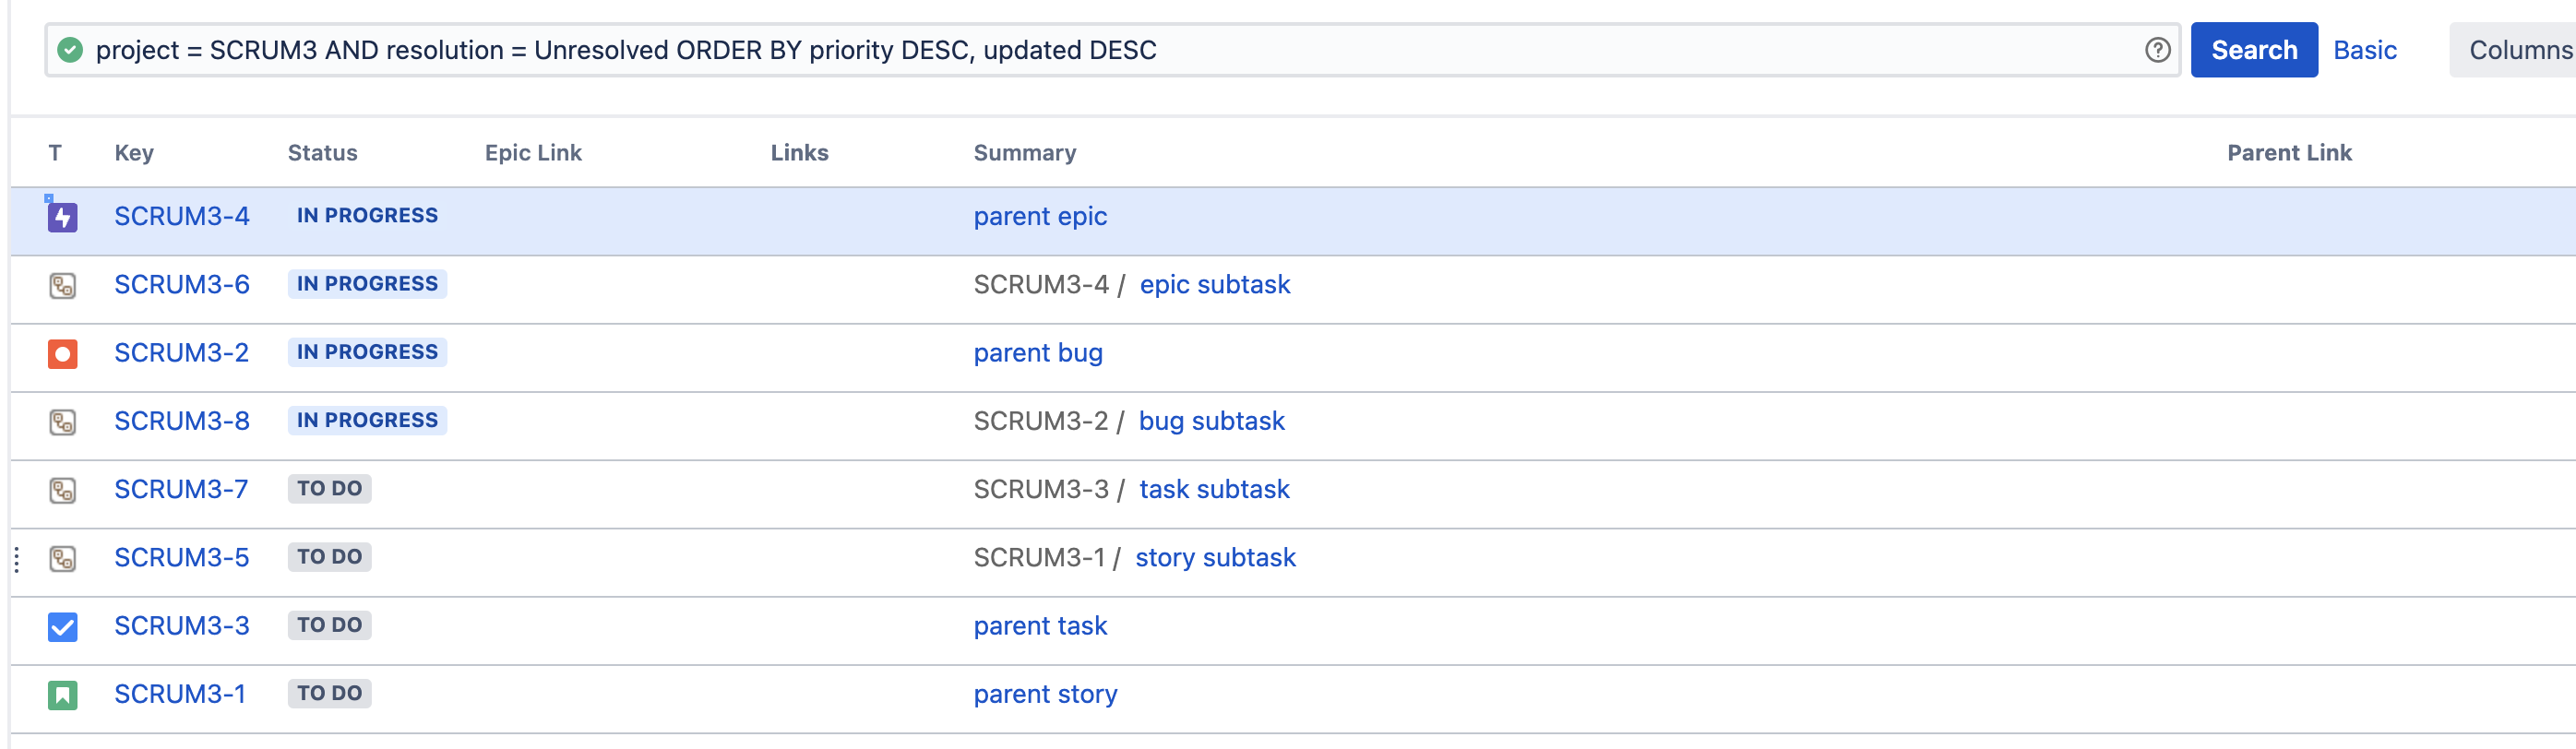Click the story icon beside SCRUM3-1
The width and height of the screenshot is (2576, 749).
(62, 695)
